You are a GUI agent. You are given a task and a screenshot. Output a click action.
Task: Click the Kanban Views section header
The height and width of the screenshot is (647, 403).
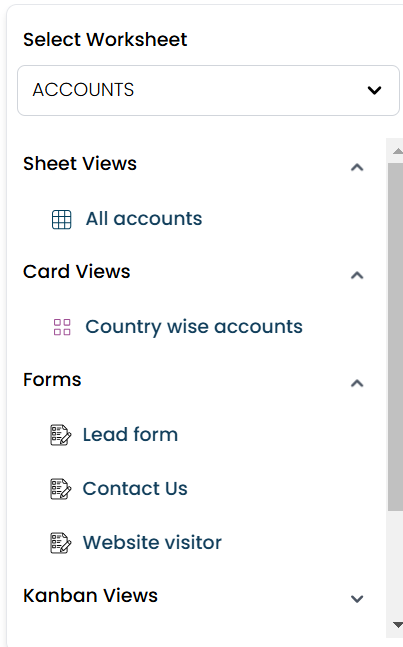tap(90, 595)
